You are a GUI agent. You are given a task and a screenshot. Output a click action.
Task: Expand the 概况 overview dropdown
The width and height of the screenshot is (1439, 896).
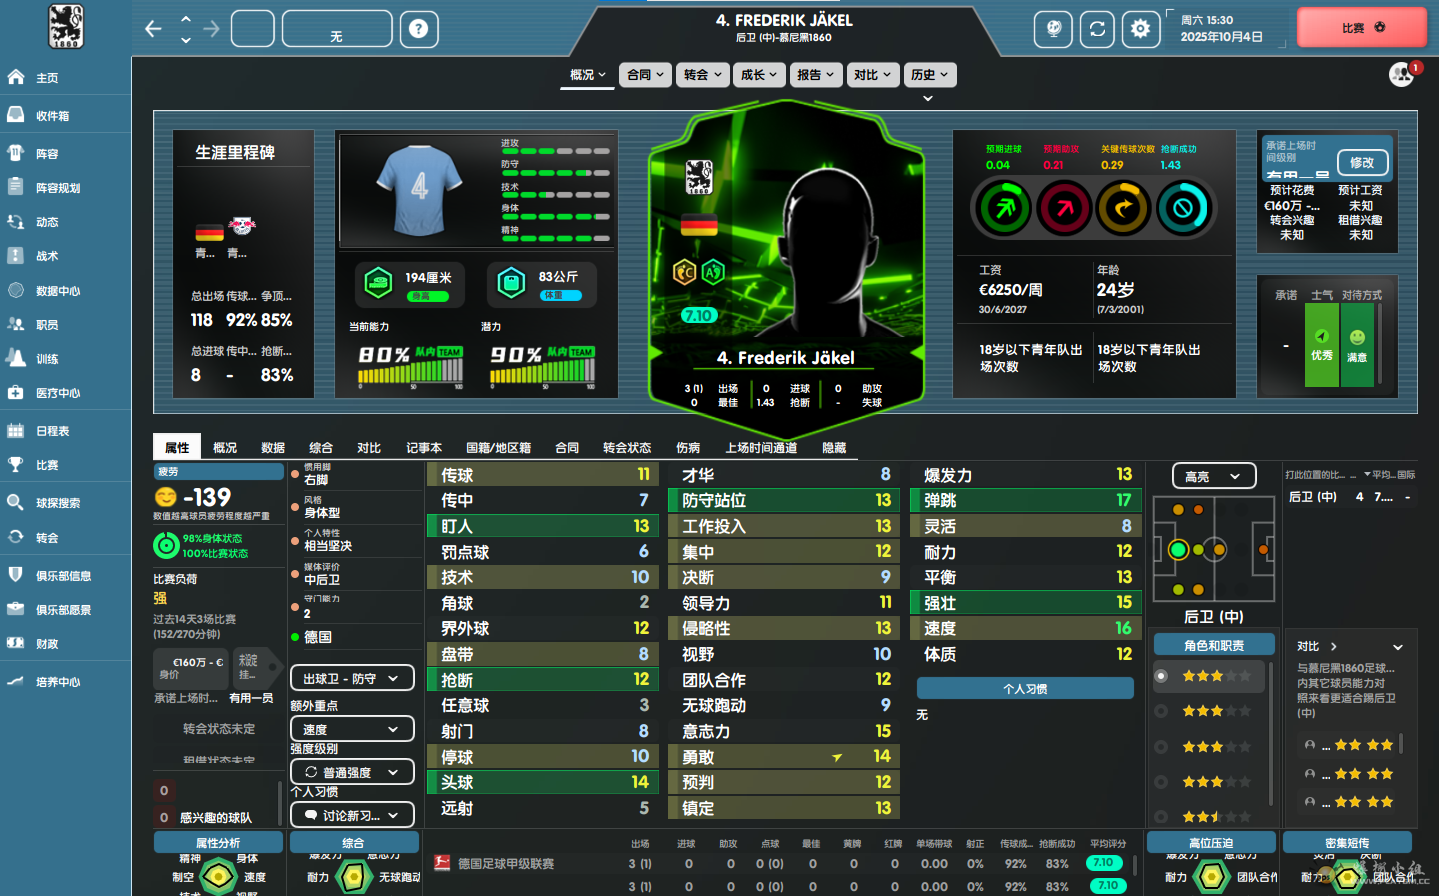589,75
